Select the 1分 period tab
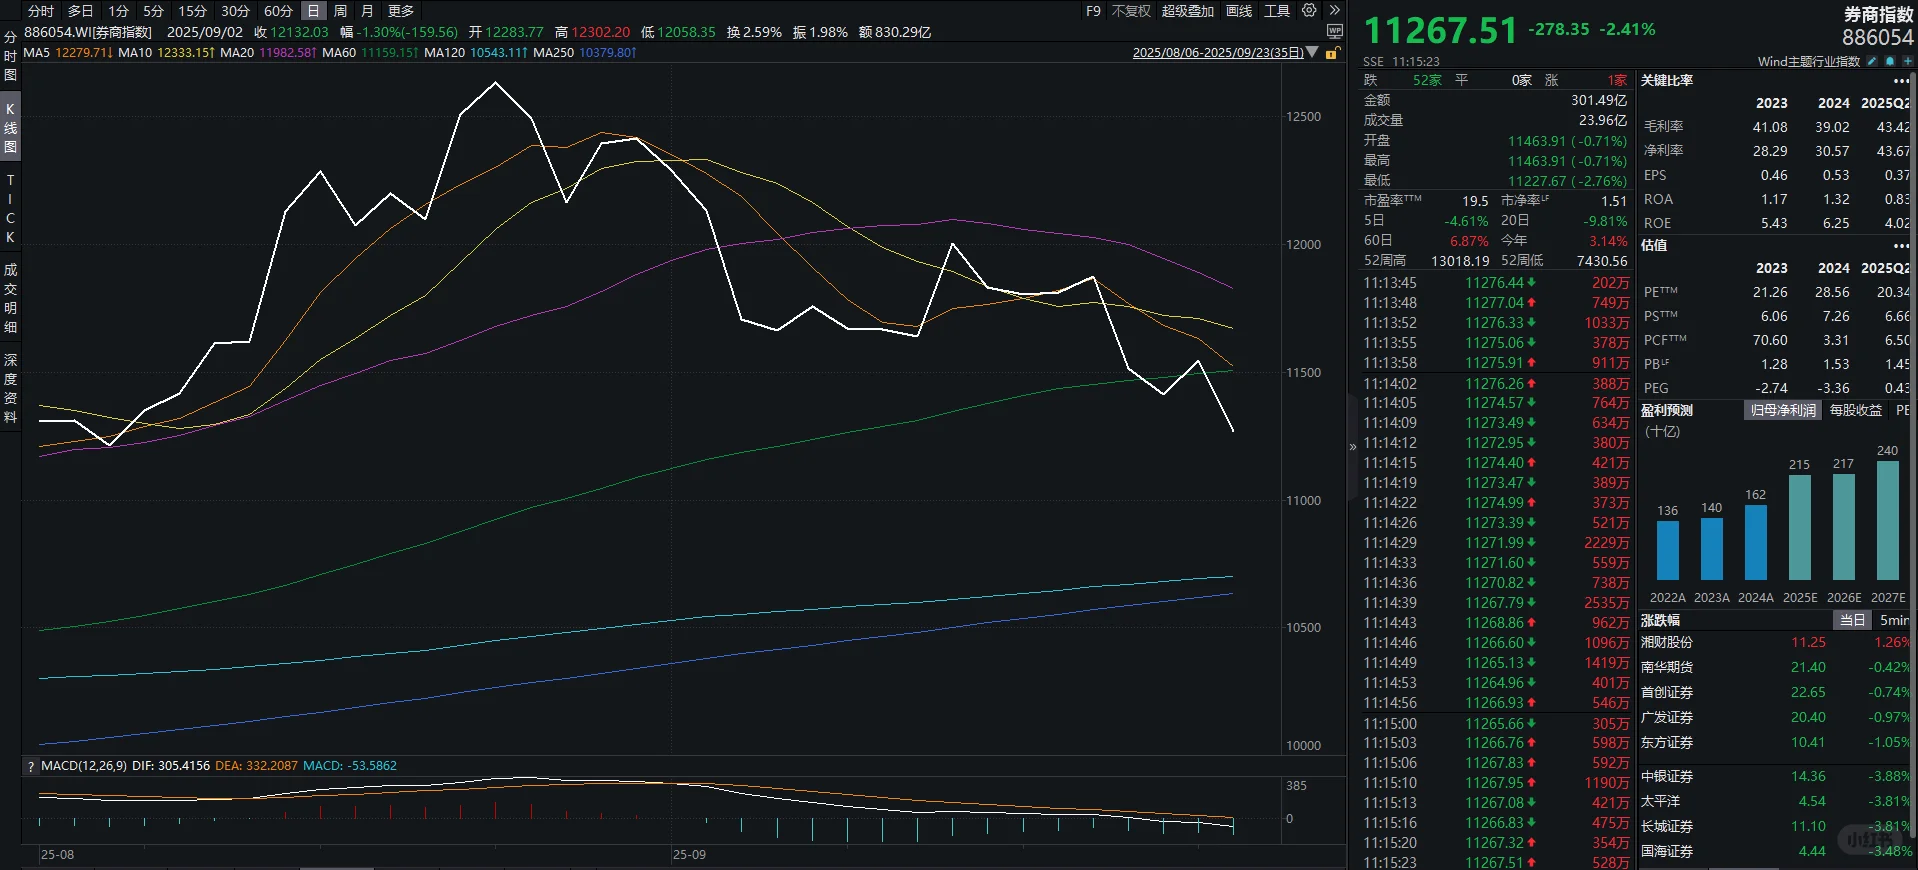 pyautogui.click(x=119, y=11)
